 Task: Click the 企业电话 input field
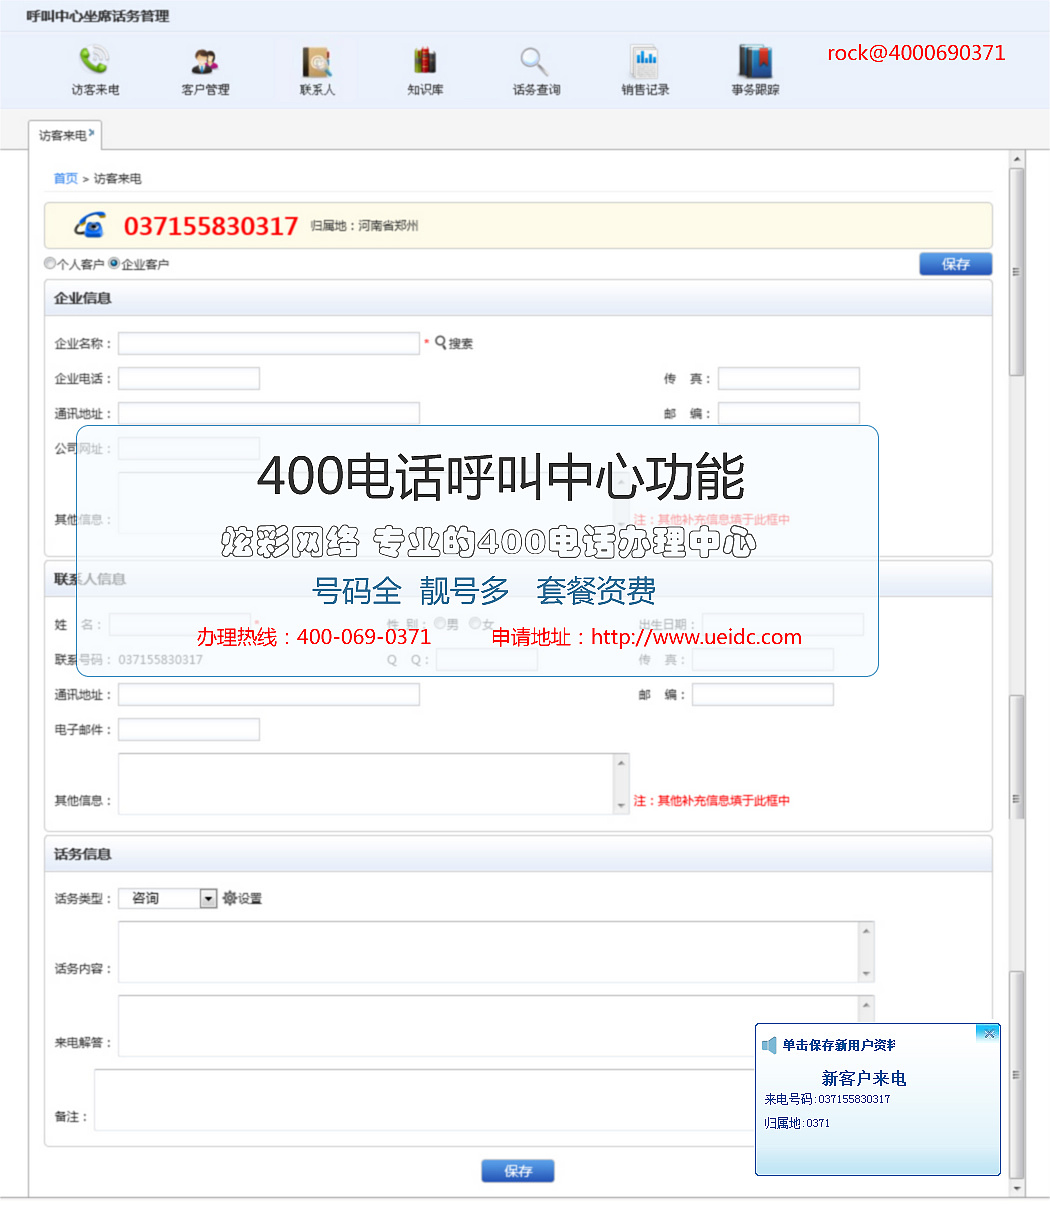coord(189,378)
